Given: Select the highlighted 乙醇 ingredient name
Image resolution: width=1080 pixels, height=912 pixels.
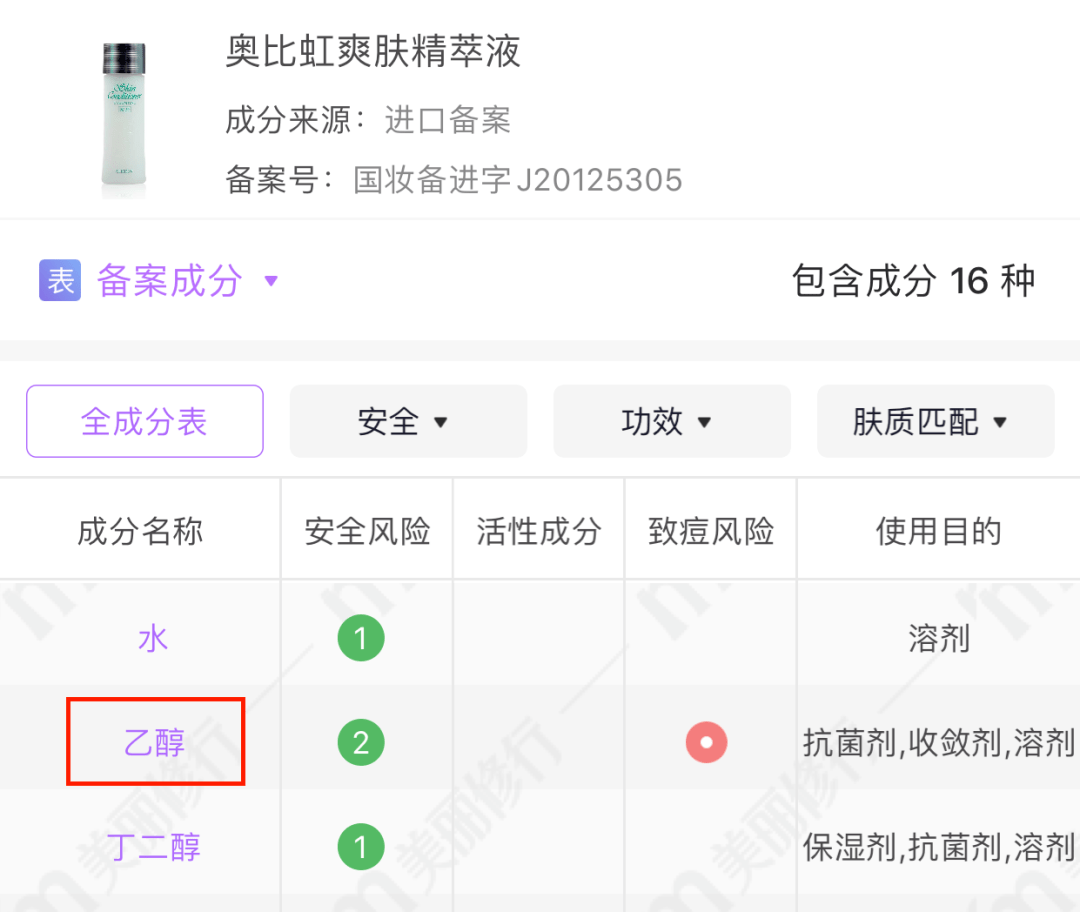Looking at the screenshot, I should tap(154, 742).
